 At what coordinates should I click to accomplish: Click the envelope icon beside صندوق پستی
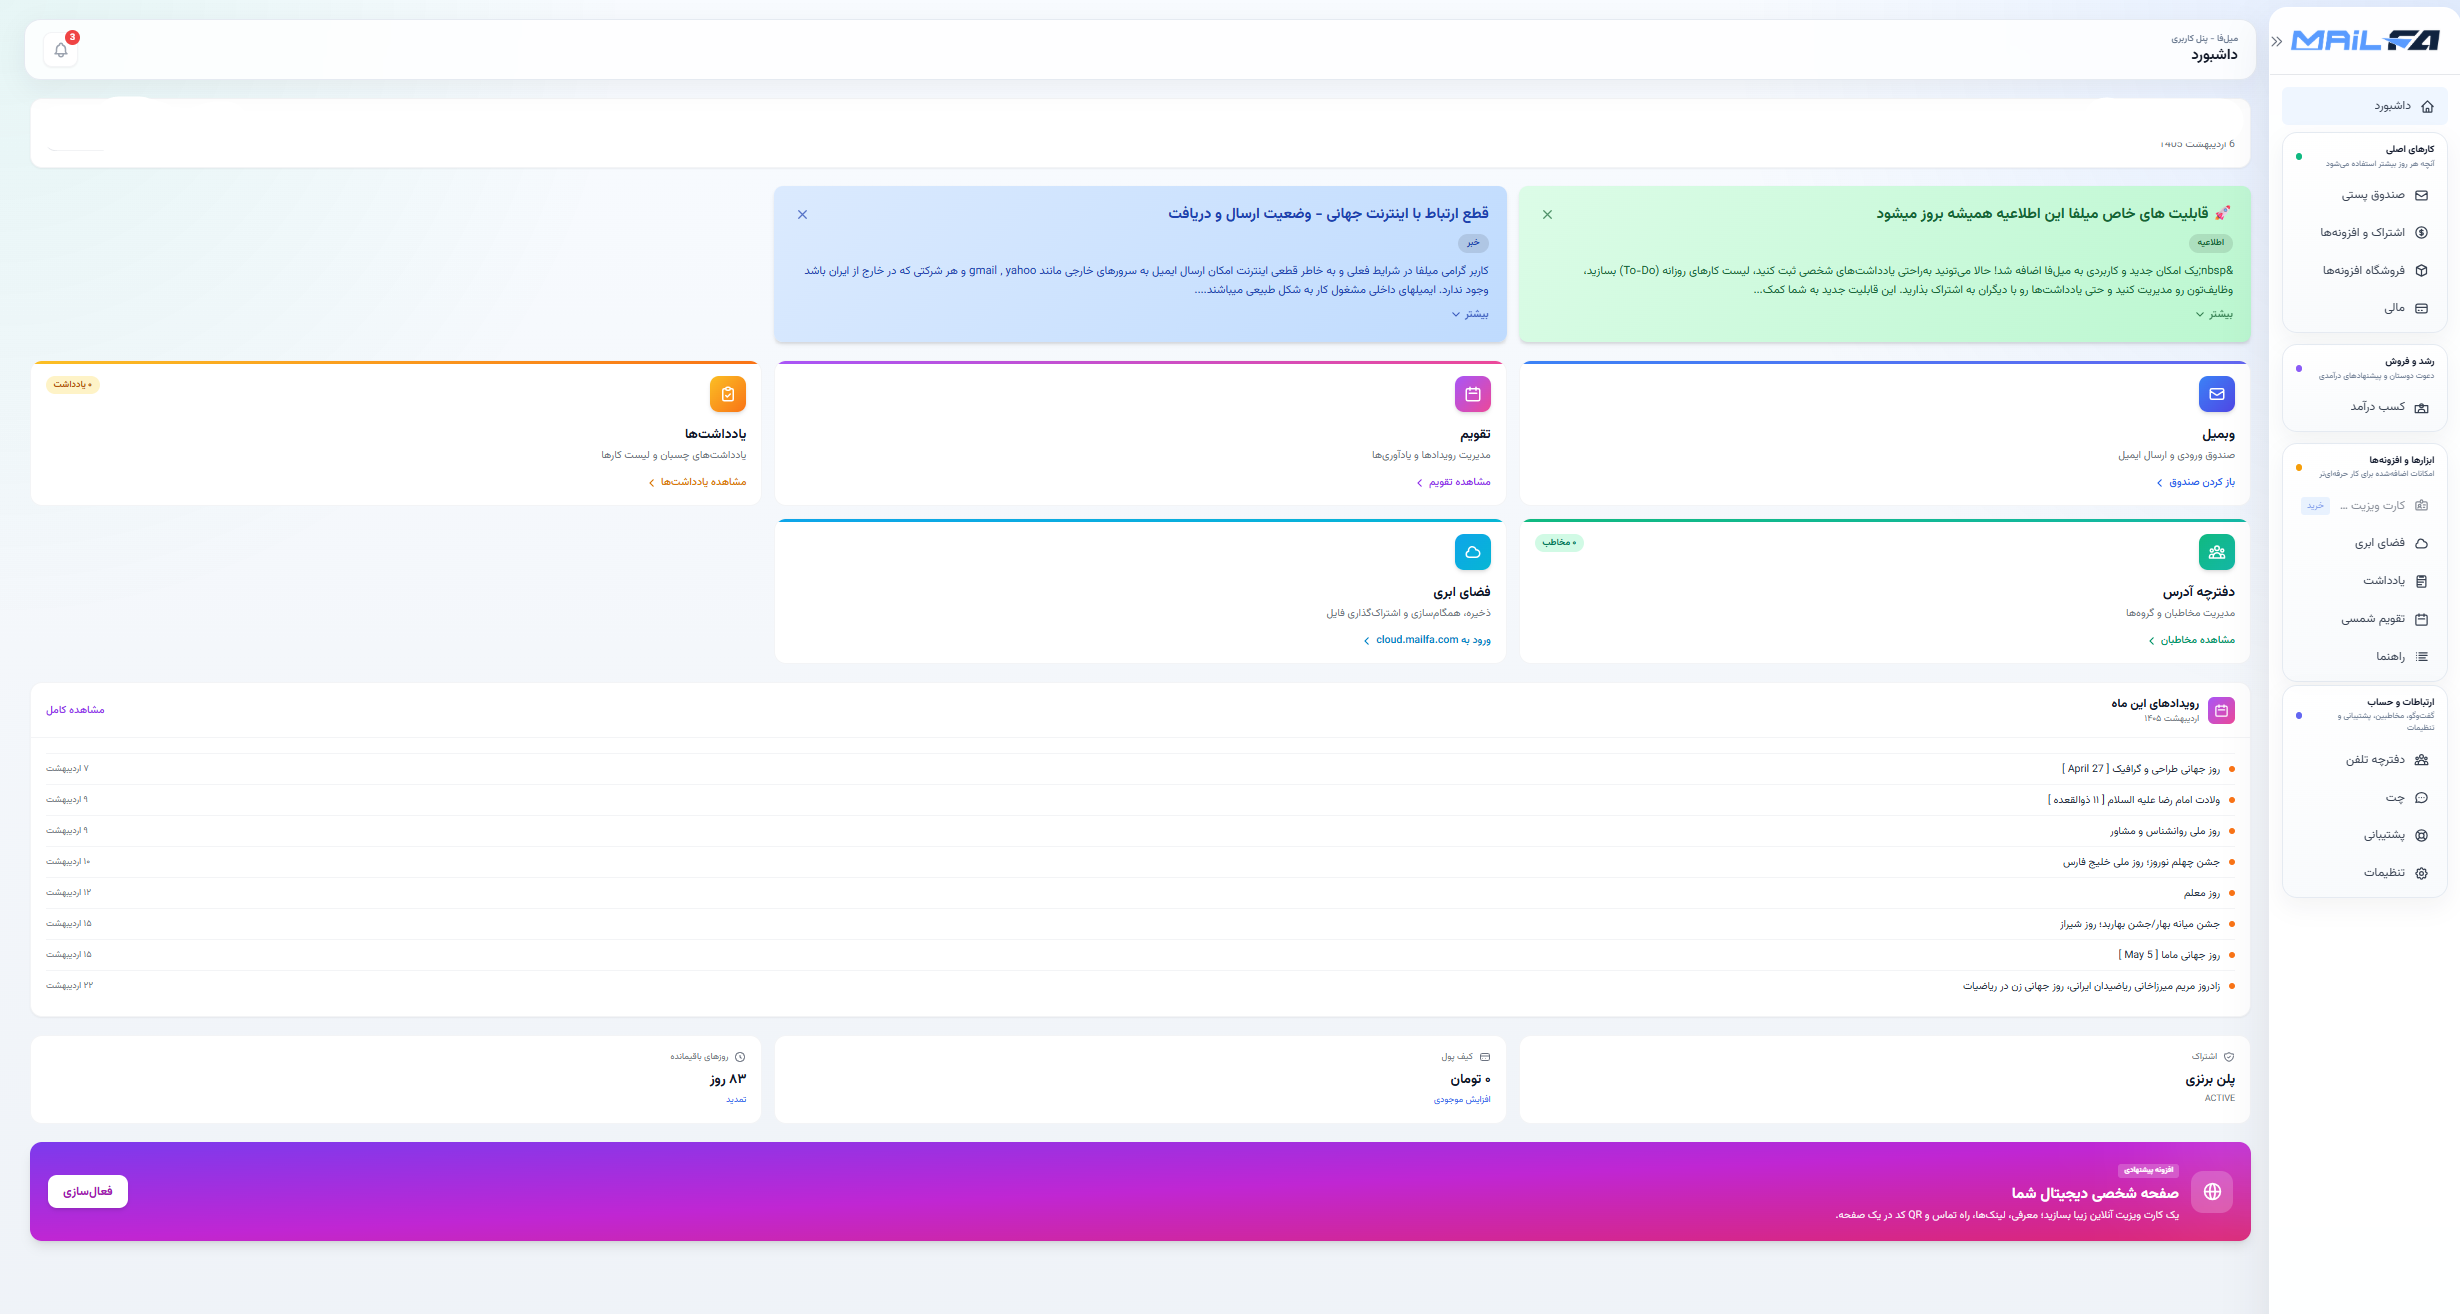tap(2421, 196)
